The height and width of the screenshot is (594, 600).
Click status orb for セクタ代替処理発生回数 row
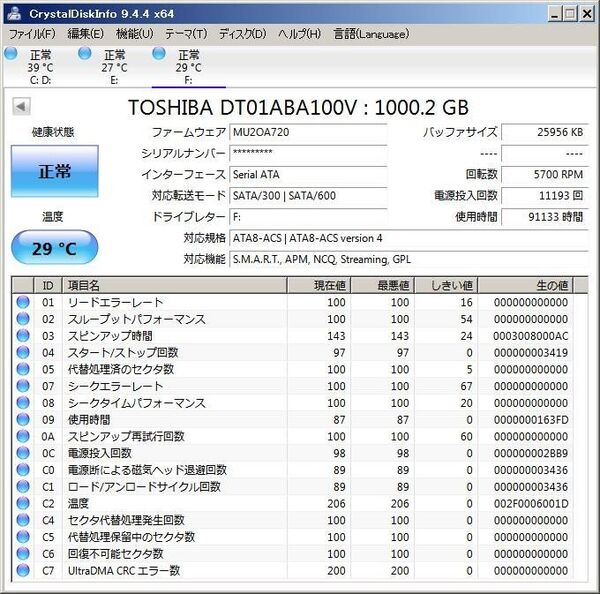[23, 520]
